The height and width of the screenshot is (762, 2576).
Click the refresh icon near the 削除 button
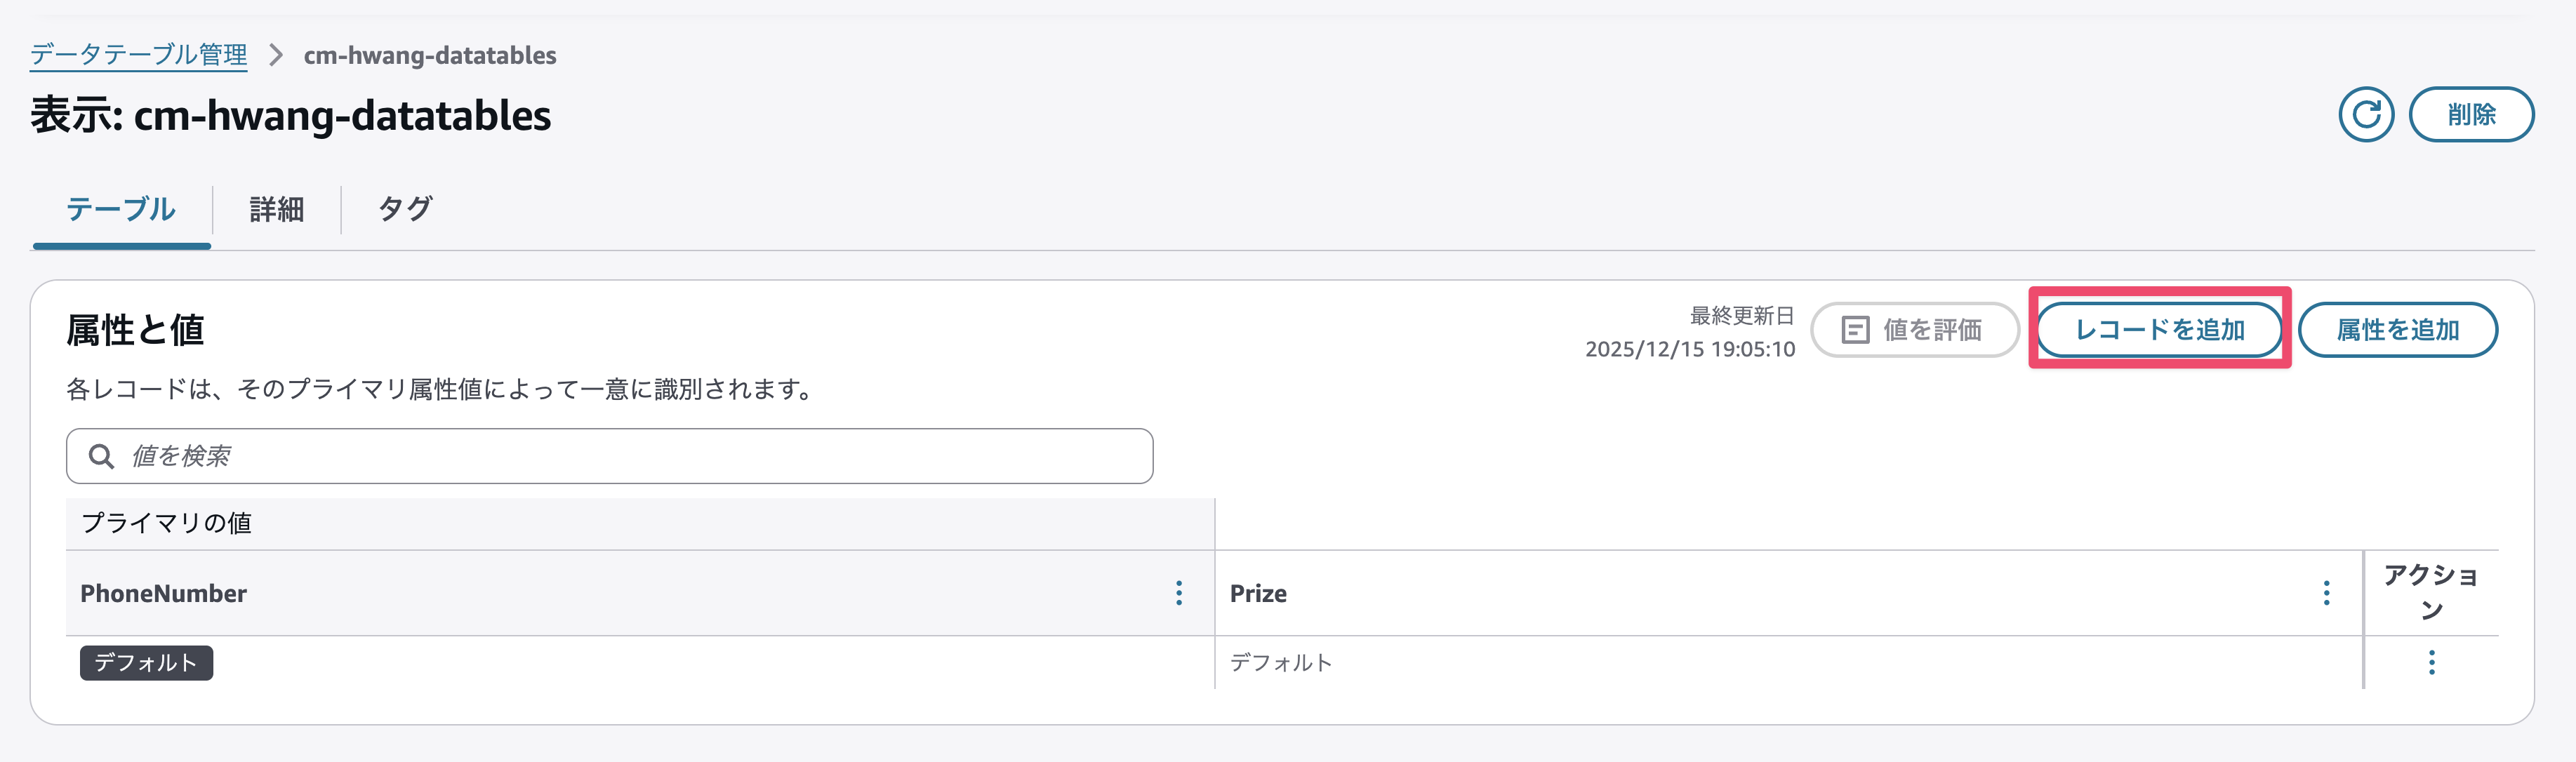[x=2366, y=114]
